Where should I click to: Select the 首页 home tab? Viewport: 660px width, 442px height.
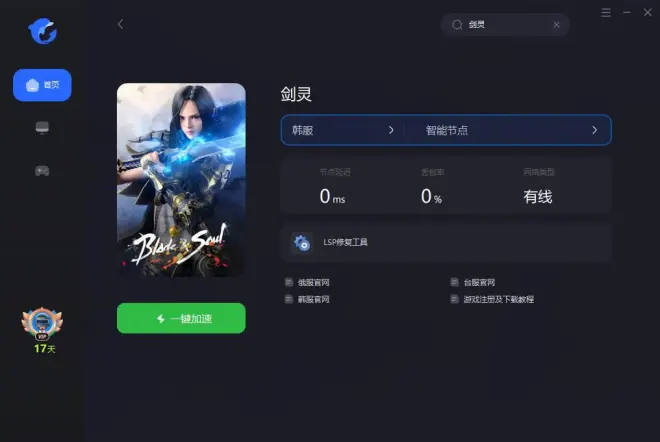42,85
